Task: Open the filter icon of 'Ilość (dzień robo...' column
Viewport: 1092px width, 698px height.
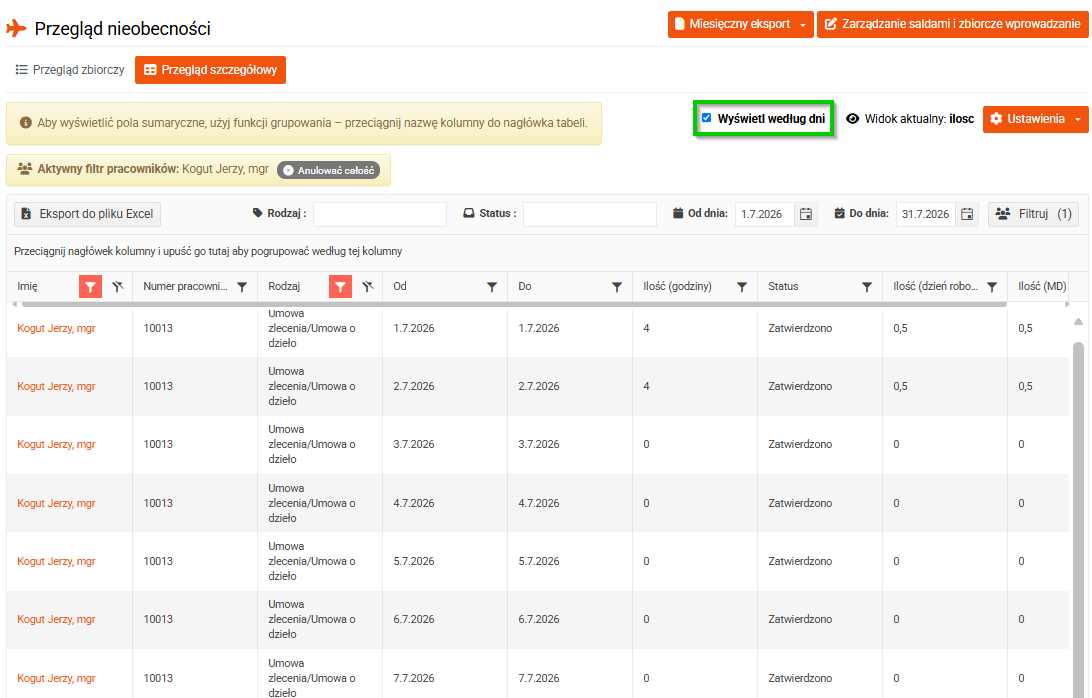Action: click(x=992, y=286)
